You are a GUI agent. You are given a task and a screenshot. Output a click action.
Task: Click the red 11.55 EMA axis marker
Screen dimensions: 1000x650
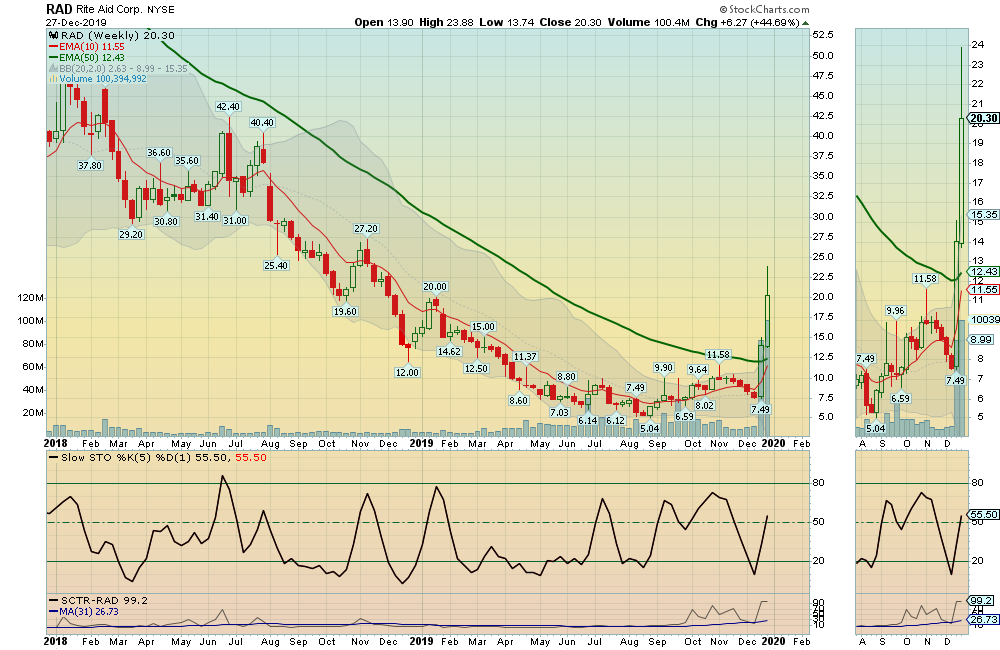pos(985,289)
